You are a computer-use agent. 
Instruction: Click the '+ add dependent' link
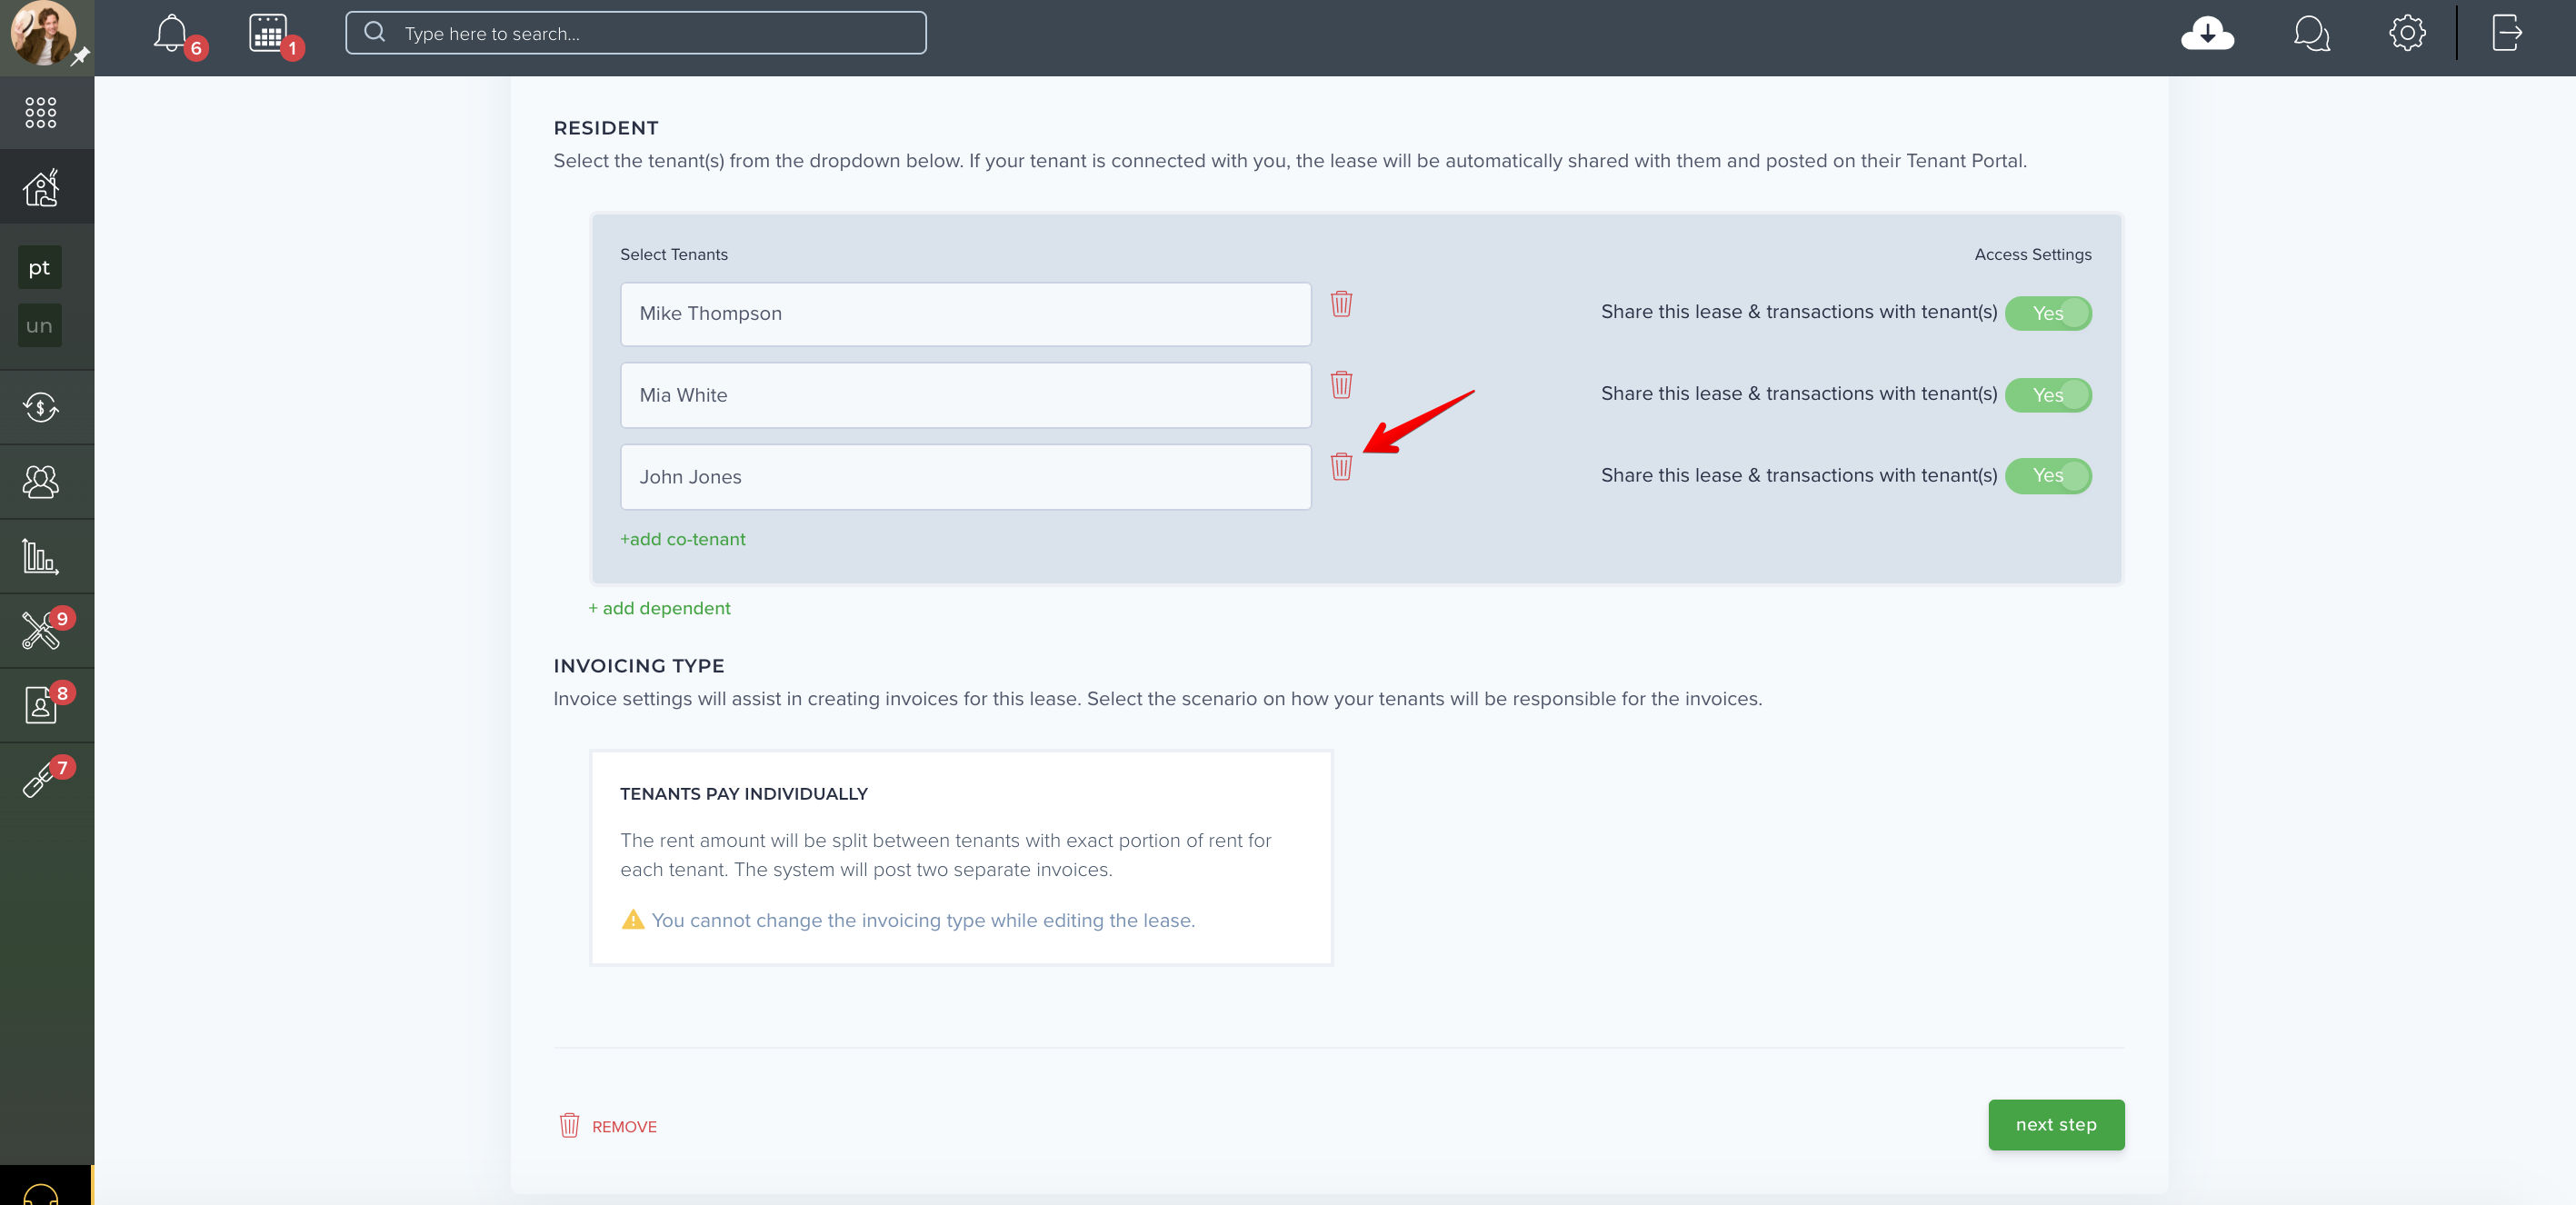[x=660, y=608]
